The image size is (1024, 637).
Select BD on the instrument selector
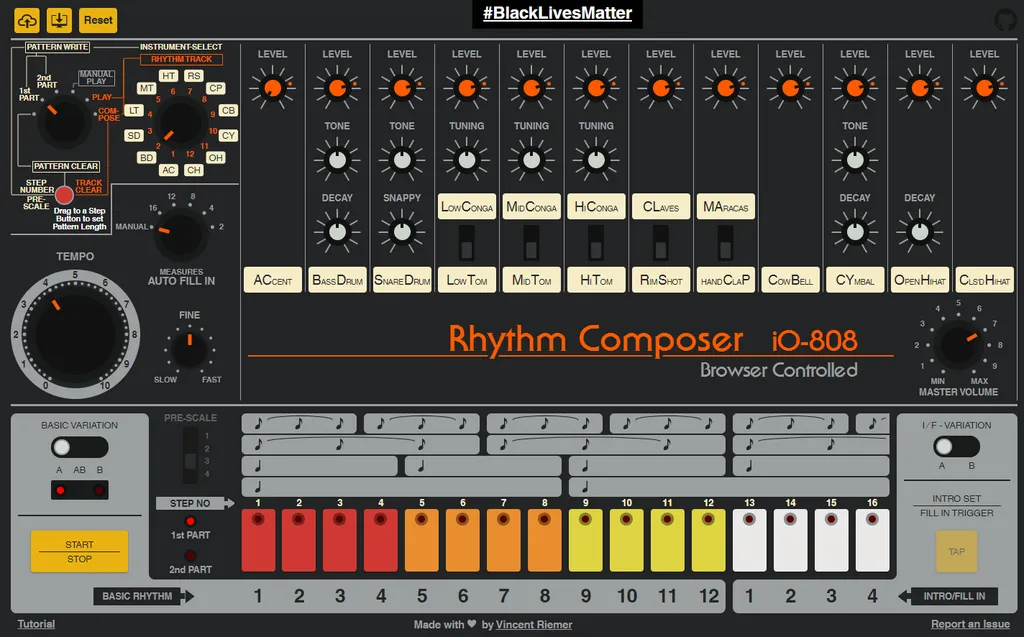pos(147,157)
